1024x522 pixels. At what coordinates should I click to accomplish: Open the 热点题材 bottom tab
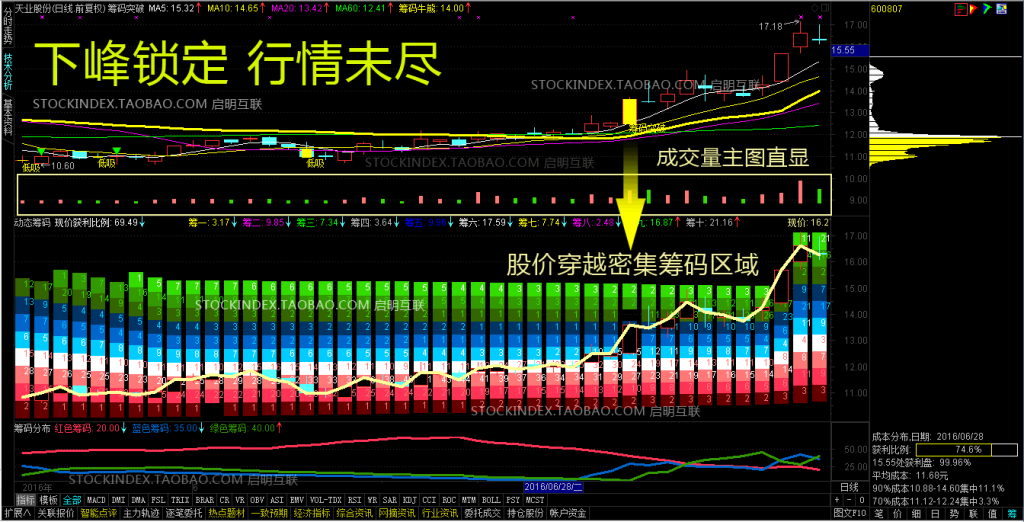click(227, 514)
